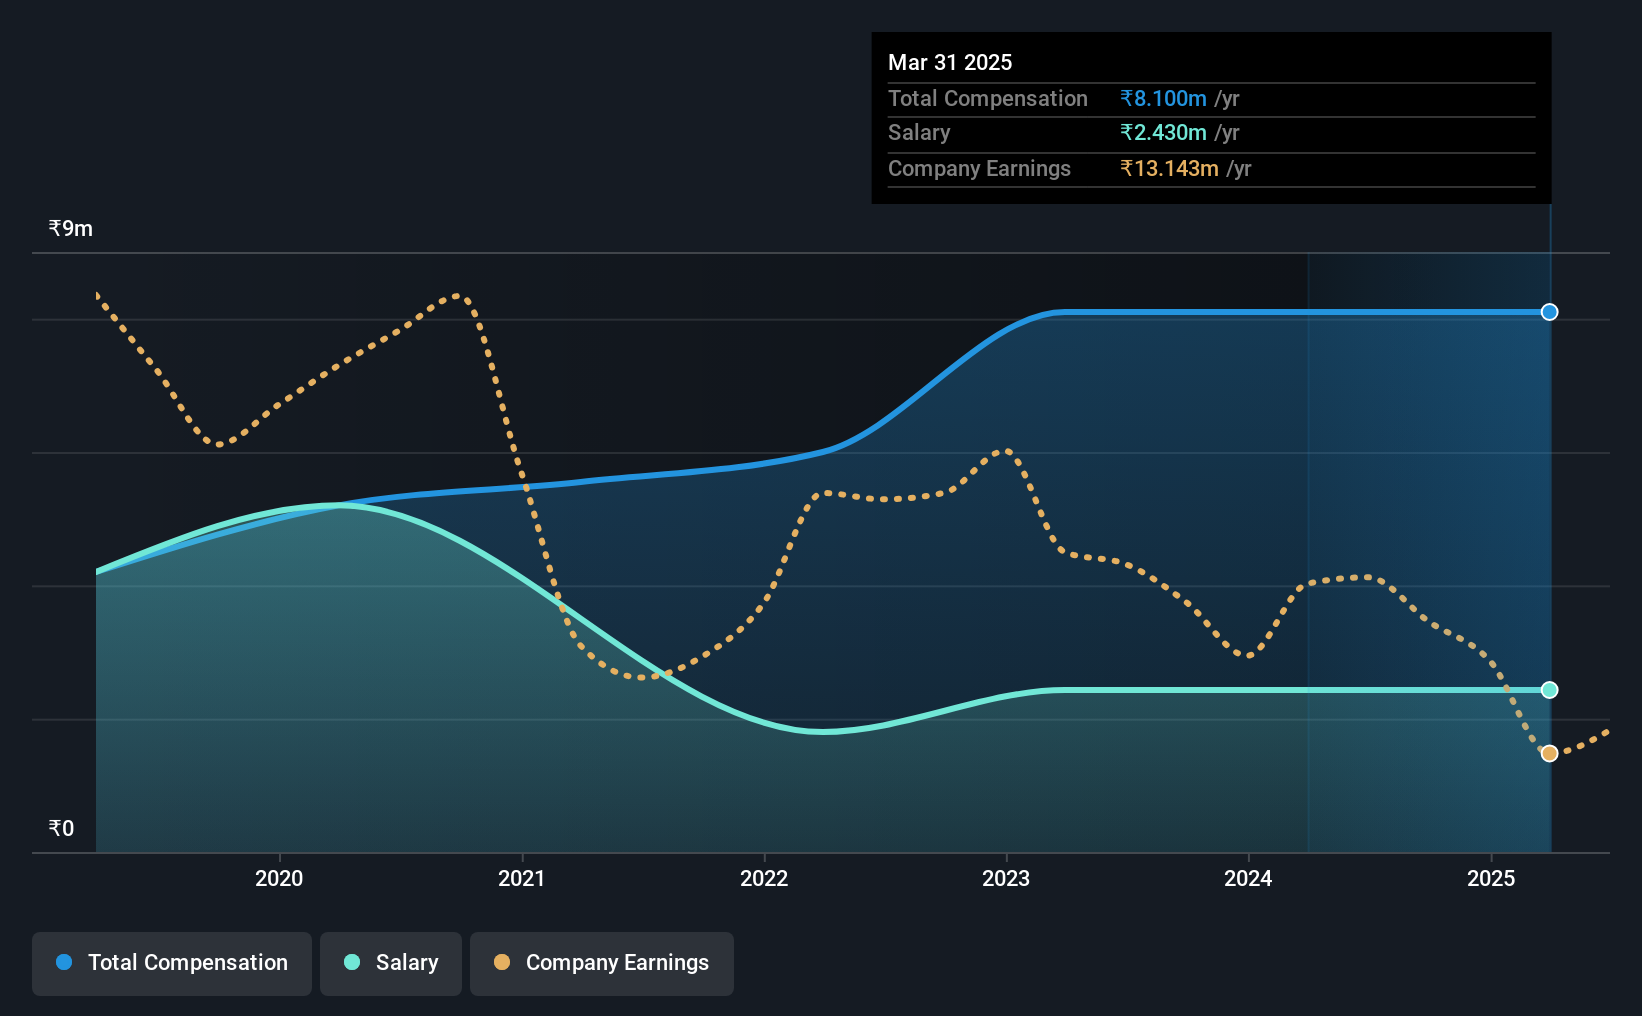1642x1016 pixels.
Task: Select the blue Total Compensation data point marker
Action: click(x=1549, y=312)
